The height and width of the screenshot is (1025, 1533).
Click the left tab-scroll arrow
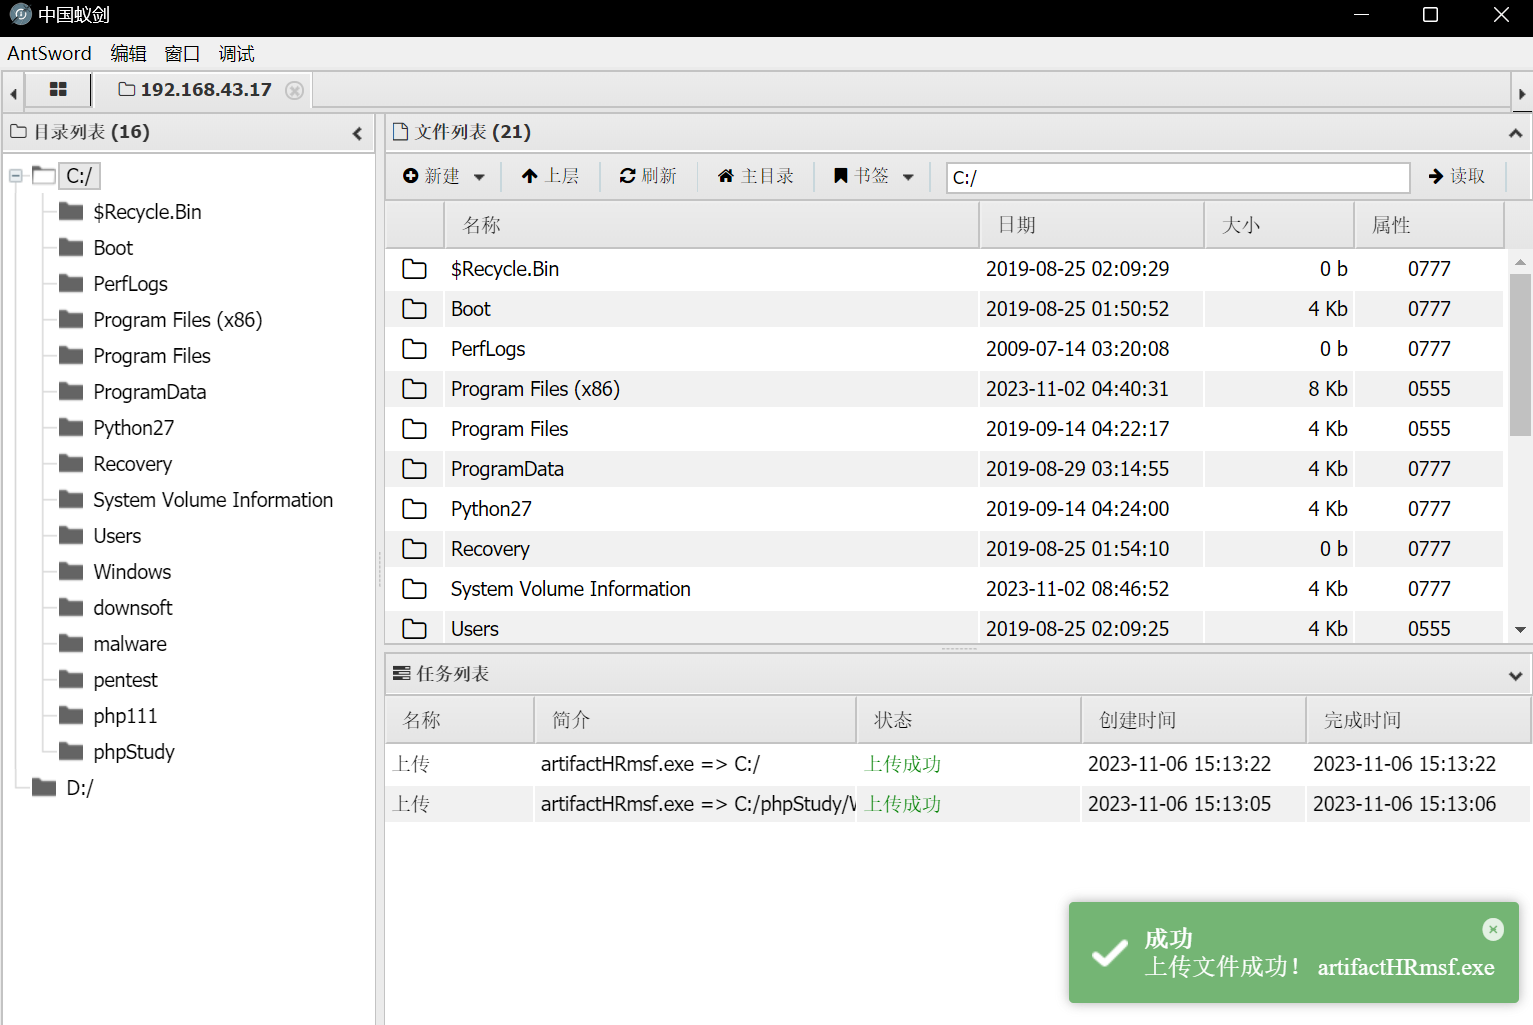coord(13,94)
